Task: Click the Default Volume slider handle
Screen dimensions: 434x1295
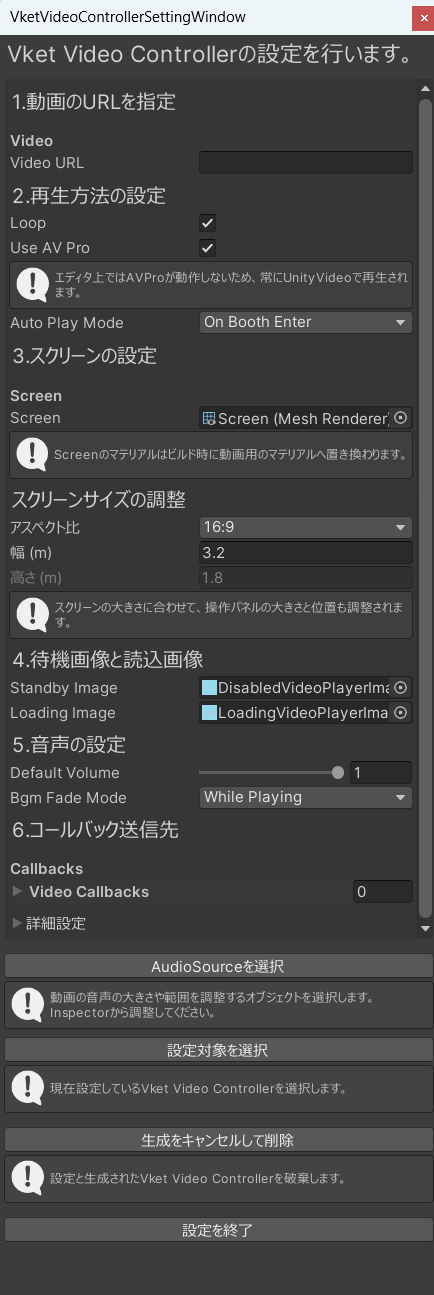Action: pos(338,772)
